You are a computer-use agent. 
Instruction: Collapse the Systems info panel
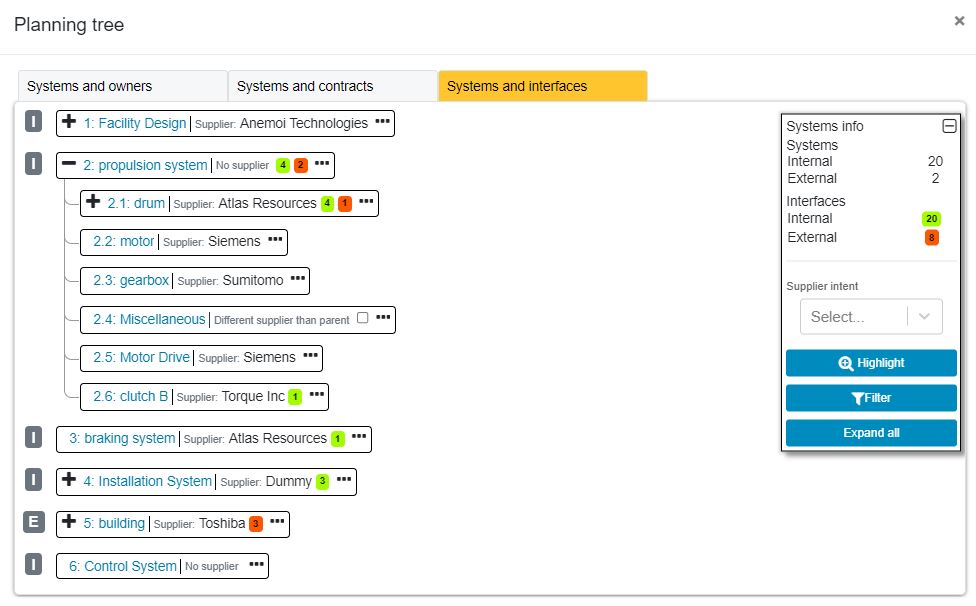pyautogui.click(x=949, y=126)
